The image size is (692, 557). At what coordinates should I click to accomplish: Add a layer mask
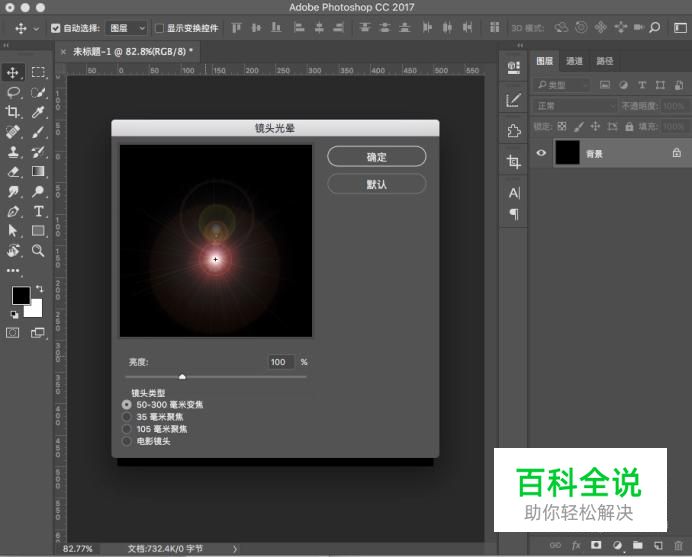(596, 545)
